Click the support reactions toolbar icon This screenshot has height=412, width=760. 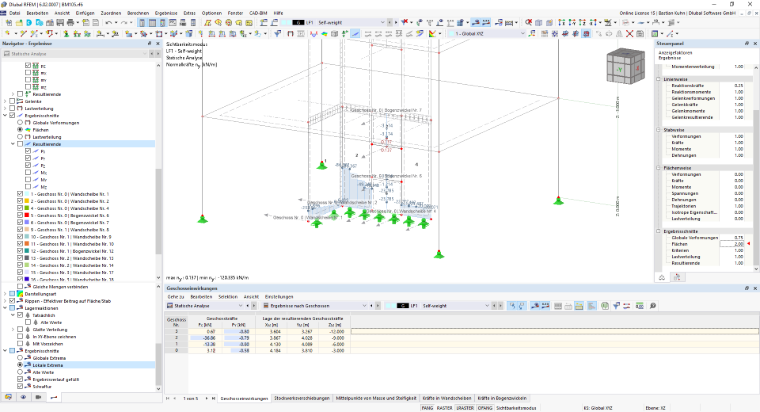point(345,33)
